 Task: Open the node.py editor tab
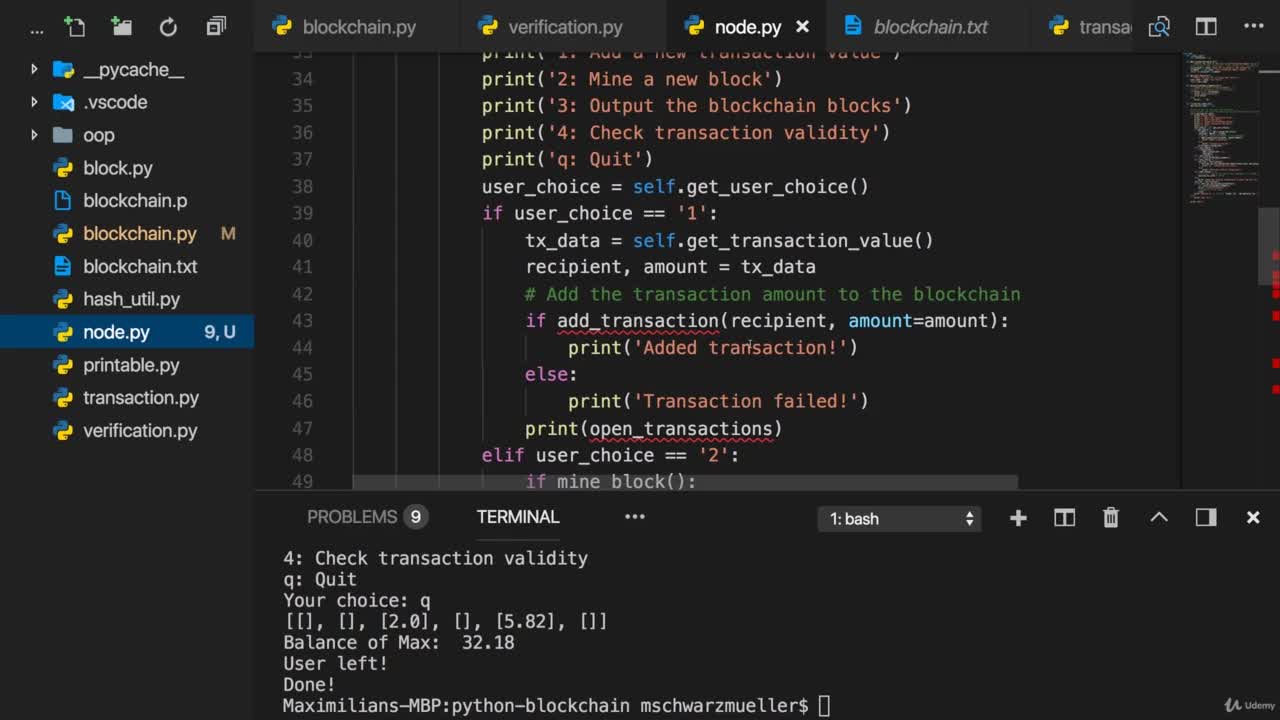pos(747,27)
